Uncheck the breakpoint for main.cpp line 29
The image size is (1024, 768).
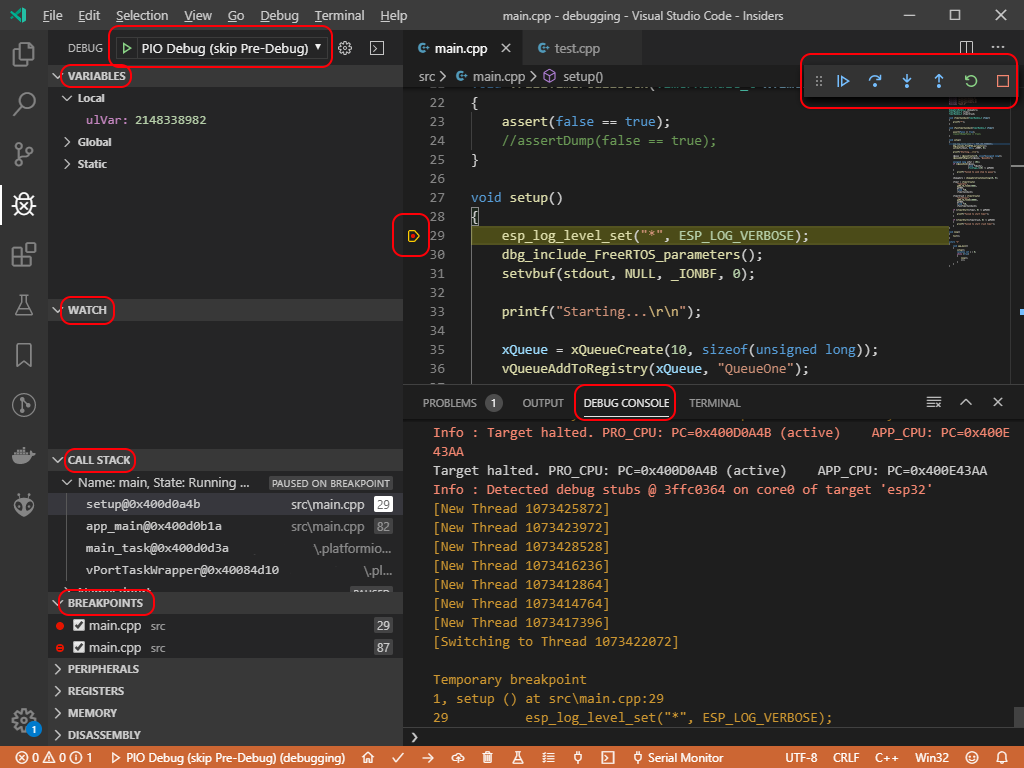pos(80,625)
